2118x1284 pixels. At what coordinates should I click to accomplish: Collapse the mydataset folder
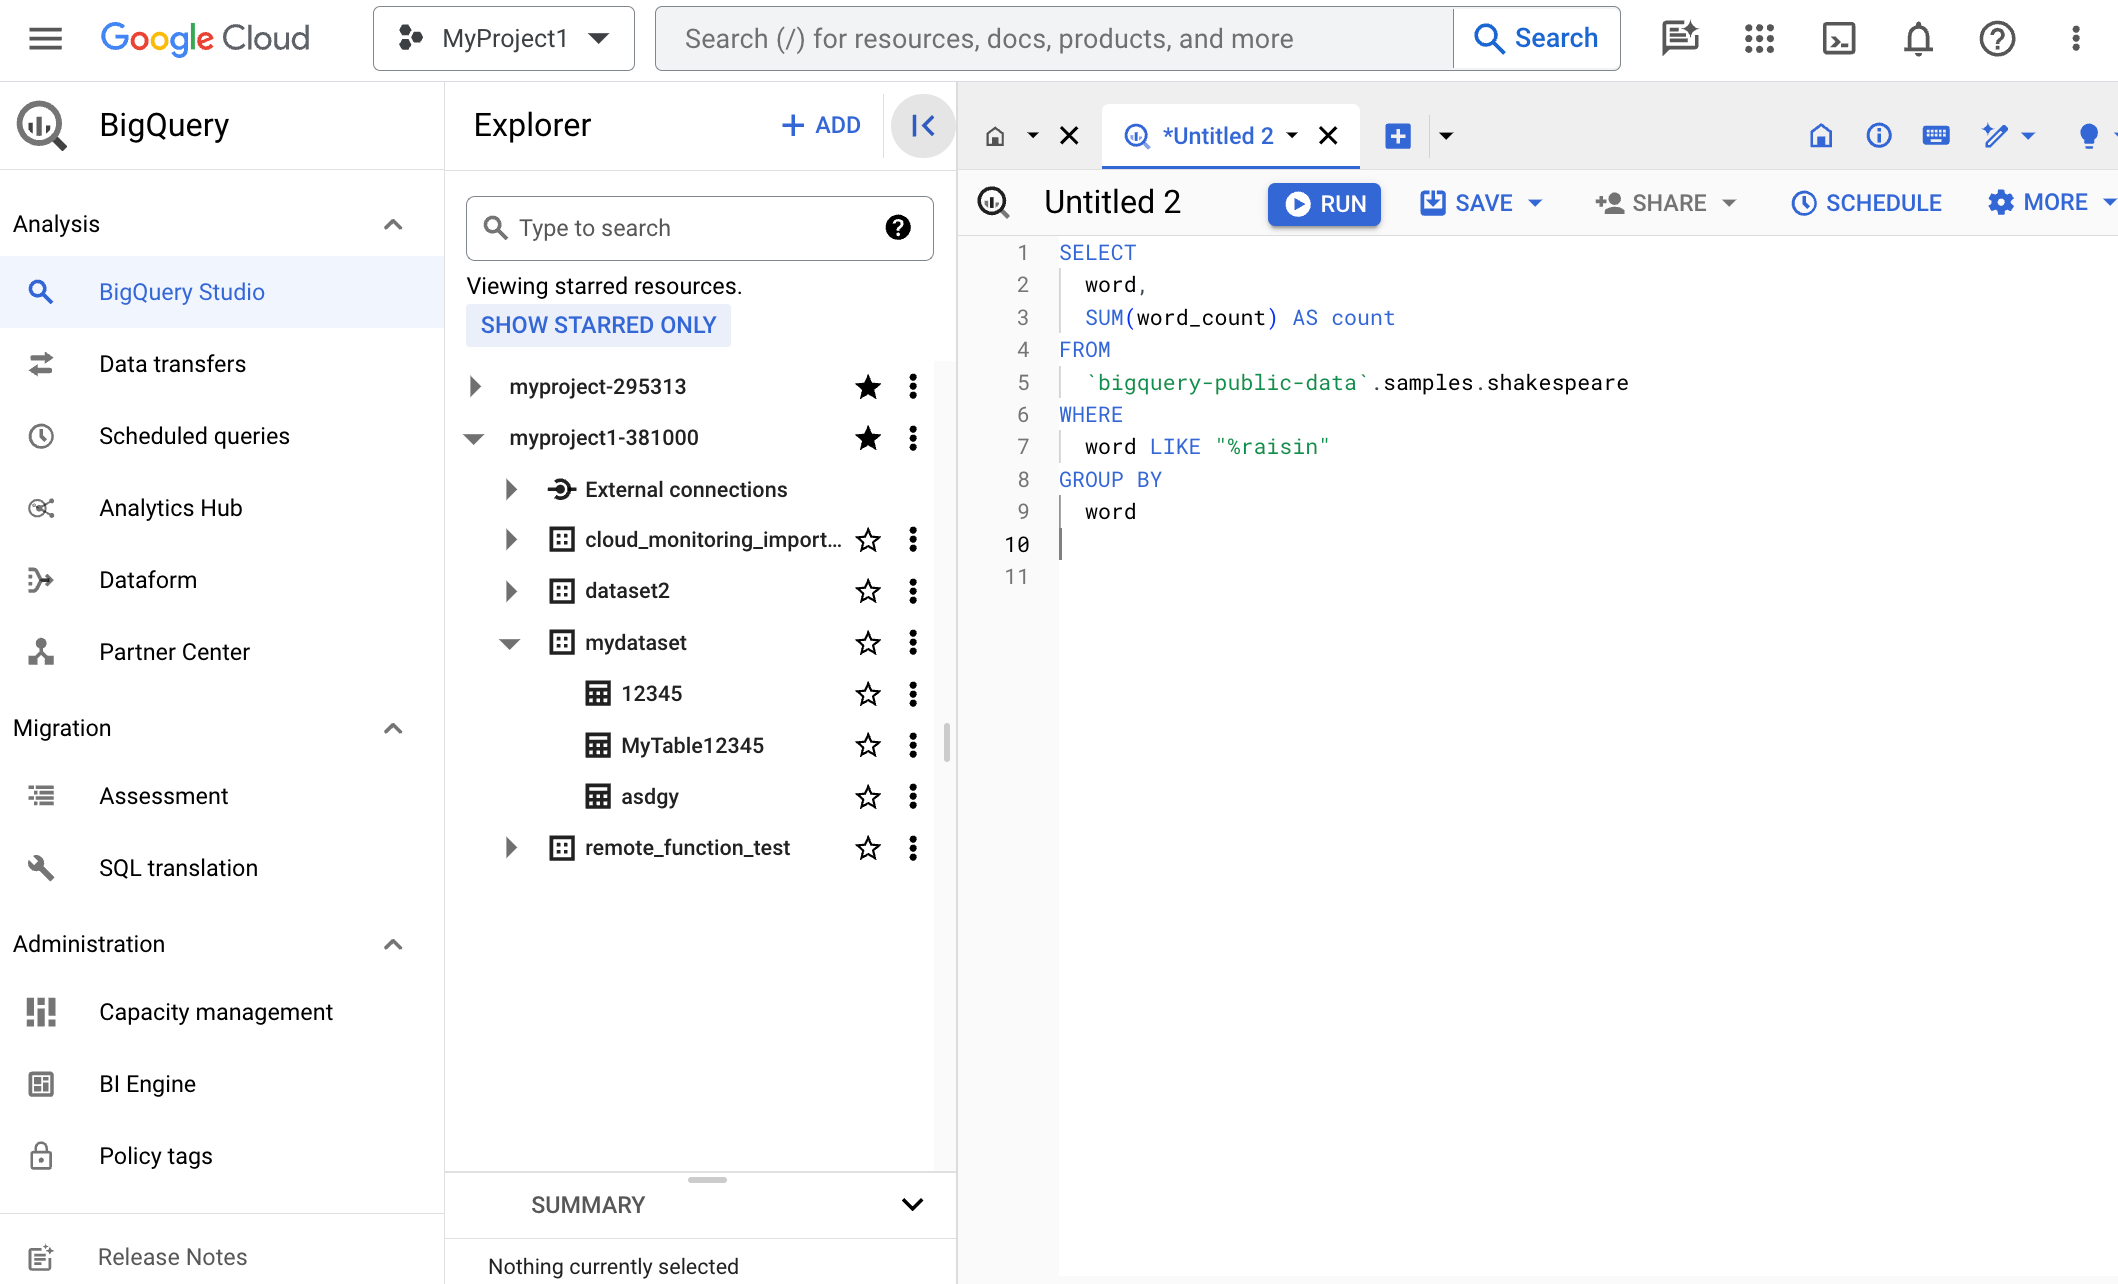click(x=511, y=643)
